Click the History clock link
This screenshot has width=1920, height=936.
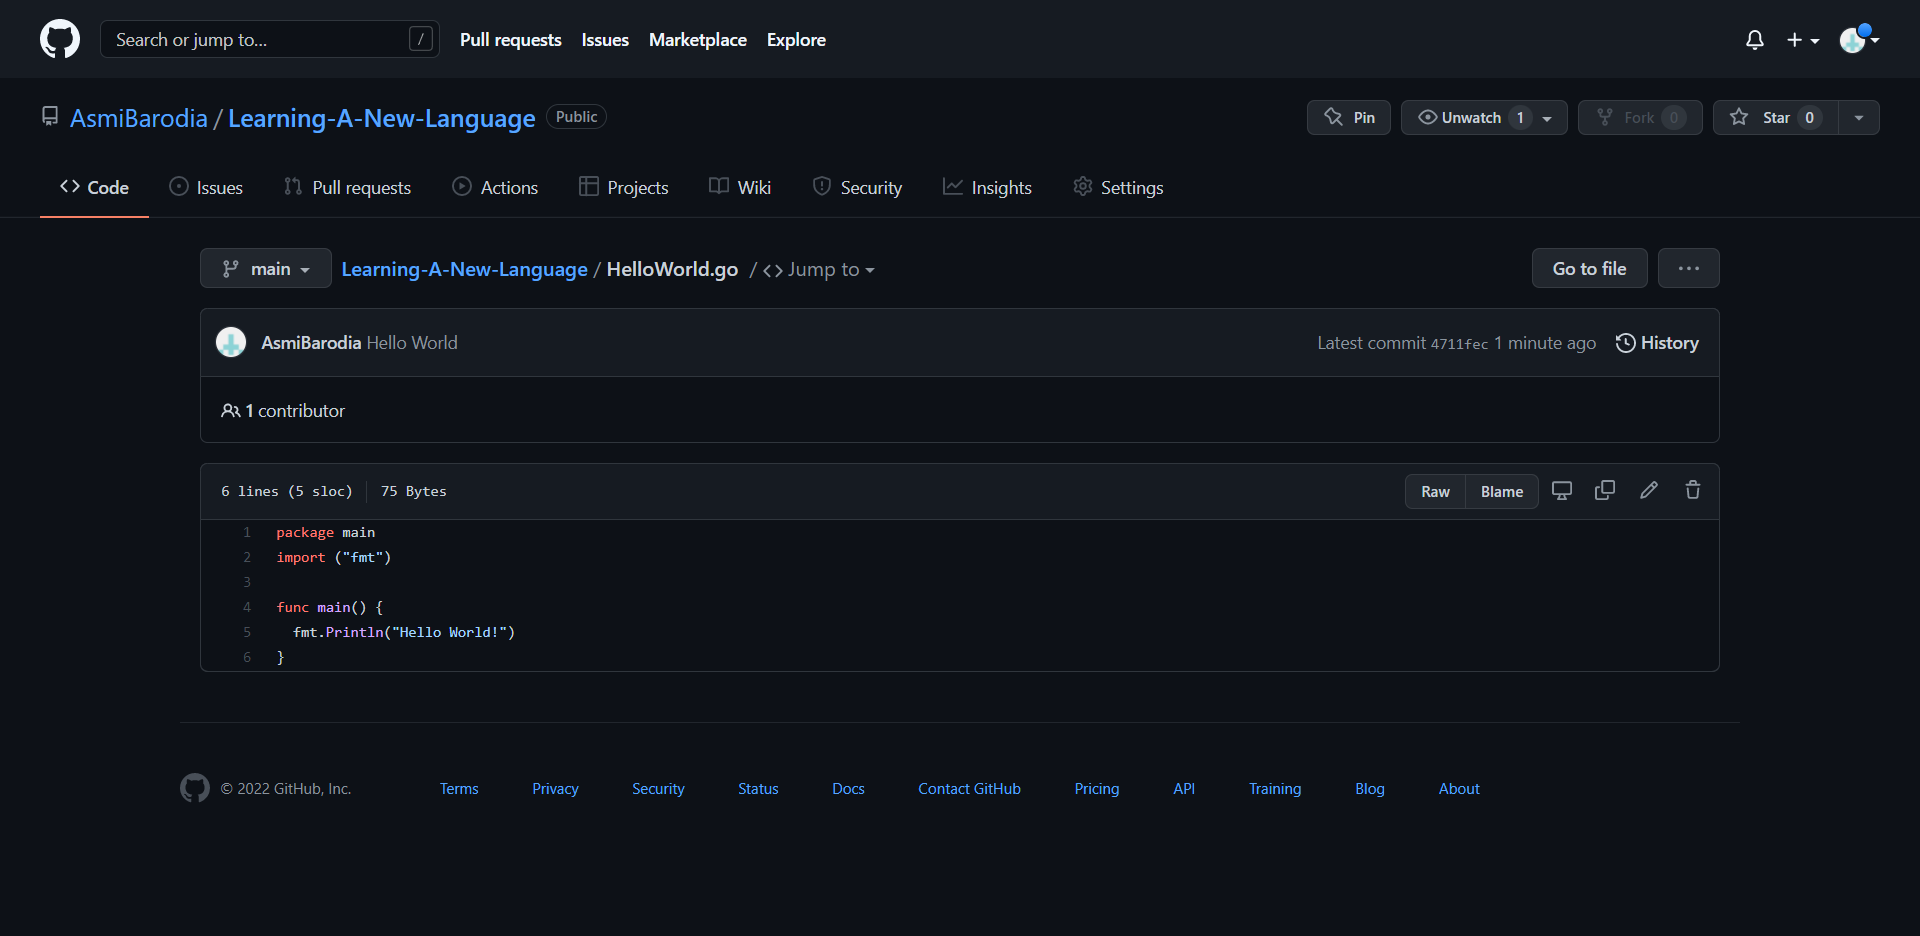tap(1657, 343)
